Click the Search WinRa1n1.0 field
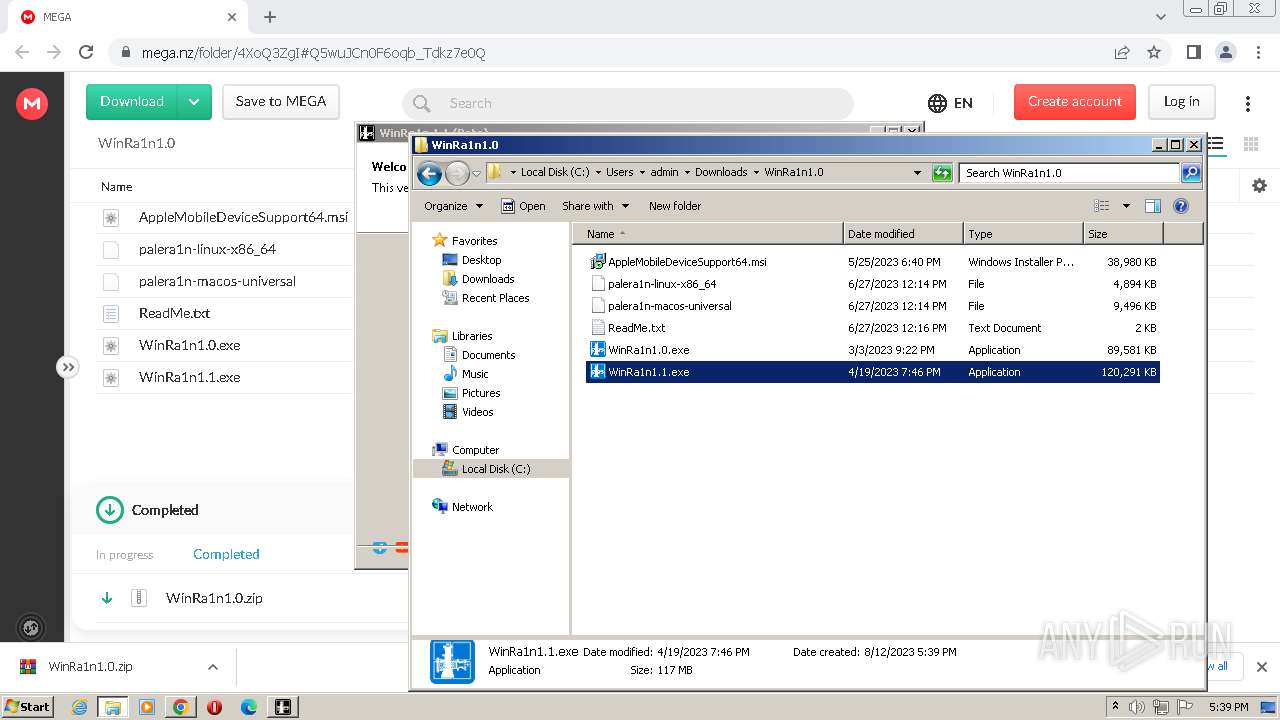The height and width of the screenshot is (720, 1280). (1070, 173)
